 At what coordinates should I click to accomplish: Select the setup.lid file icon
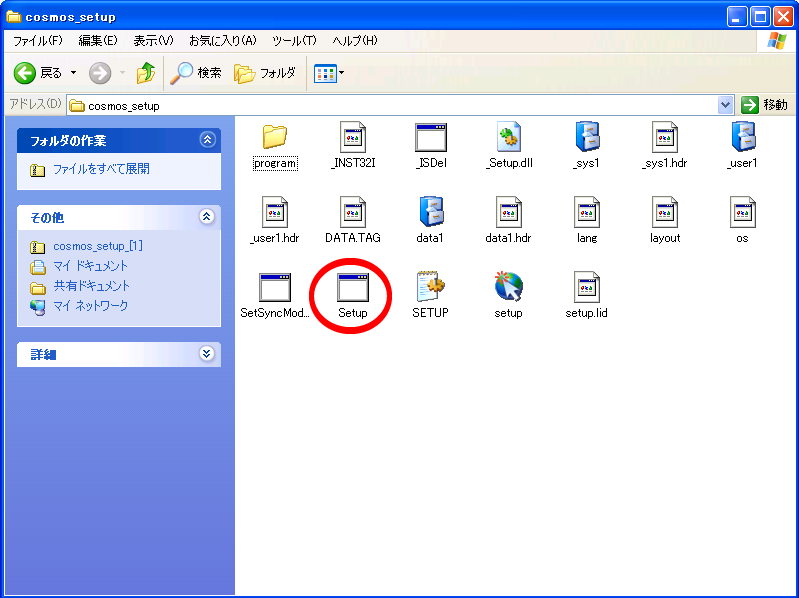tap(587, 286)
